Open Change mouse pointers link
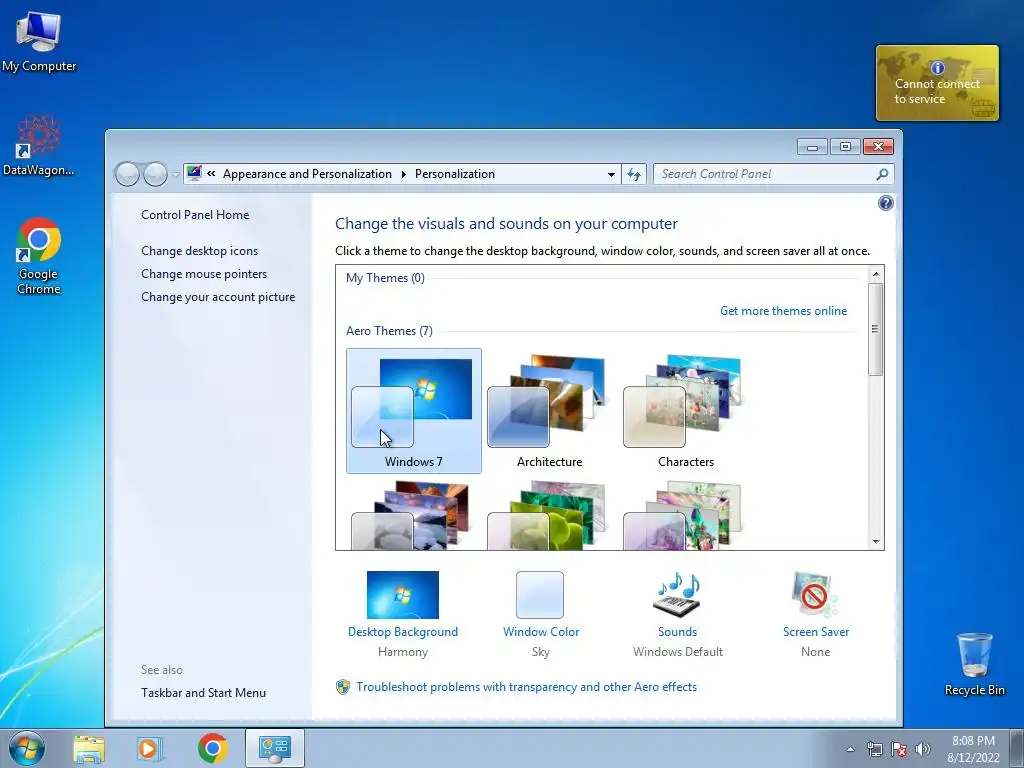The height and width of the screenshot is (768, 1024). (x=204, y=274)
